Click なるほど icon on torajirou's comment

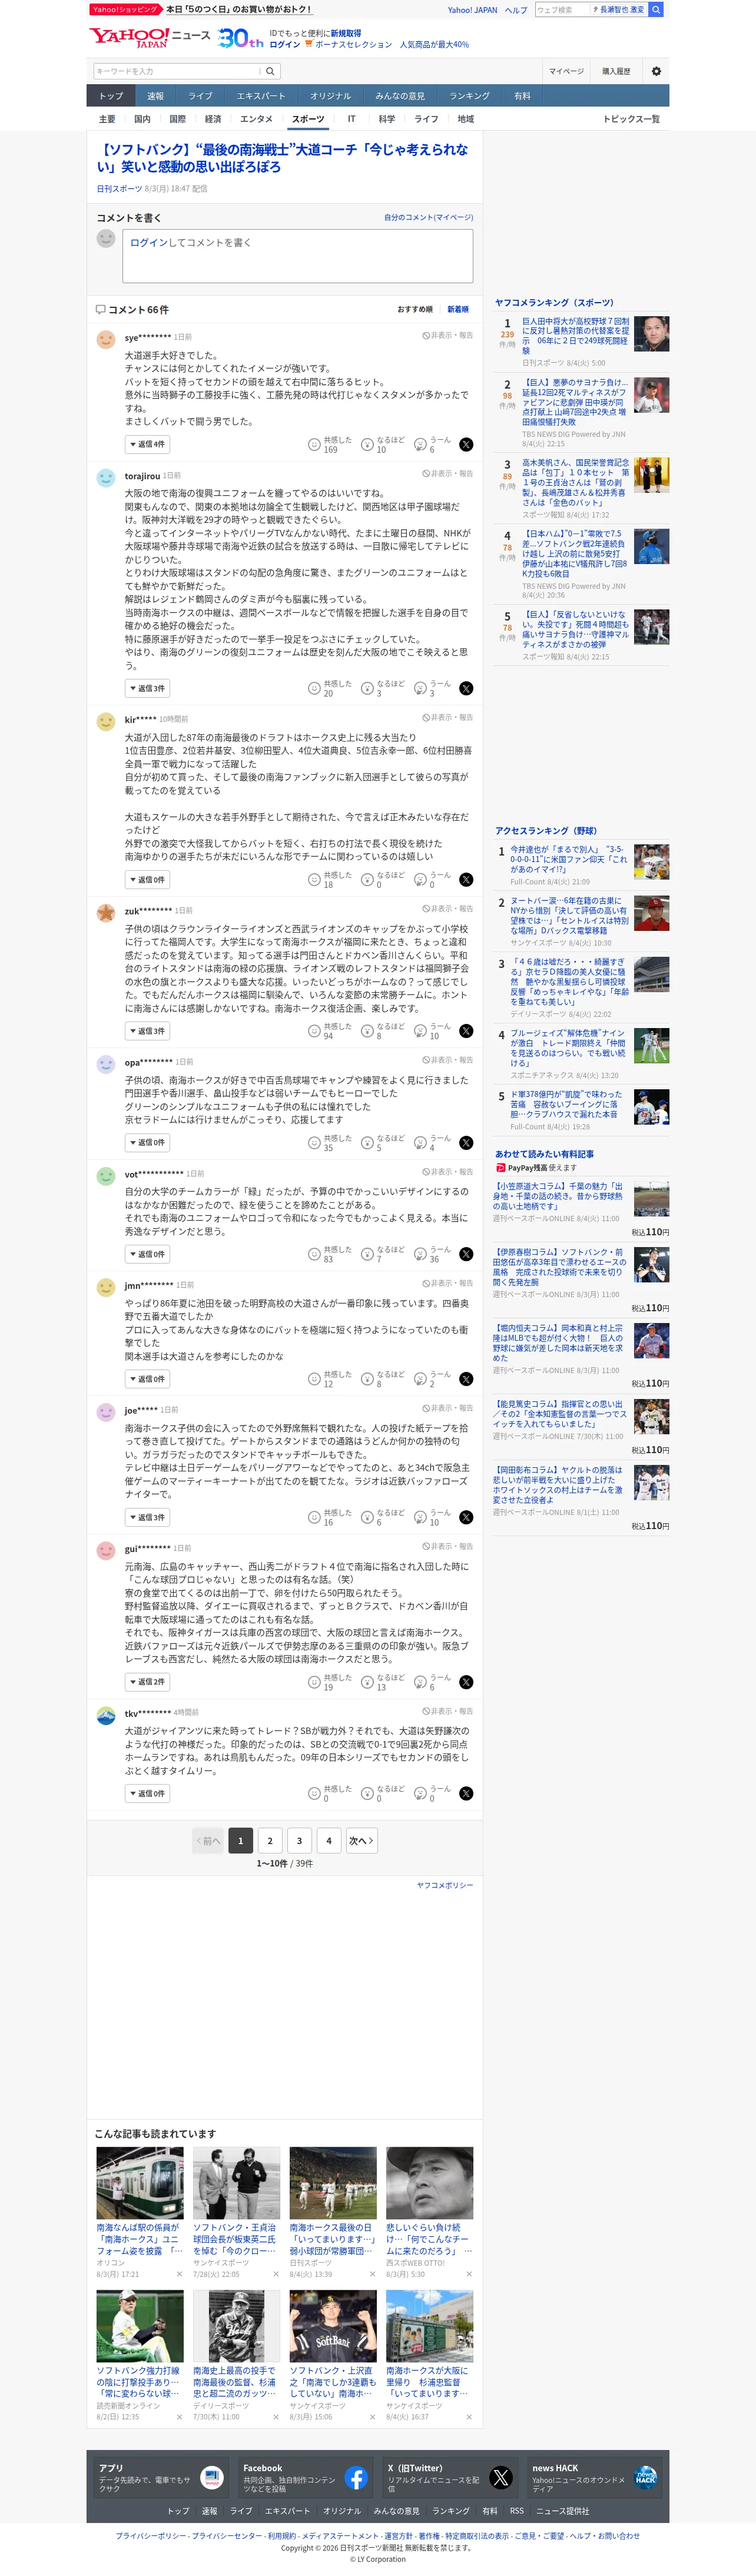(x=367, y=688)
